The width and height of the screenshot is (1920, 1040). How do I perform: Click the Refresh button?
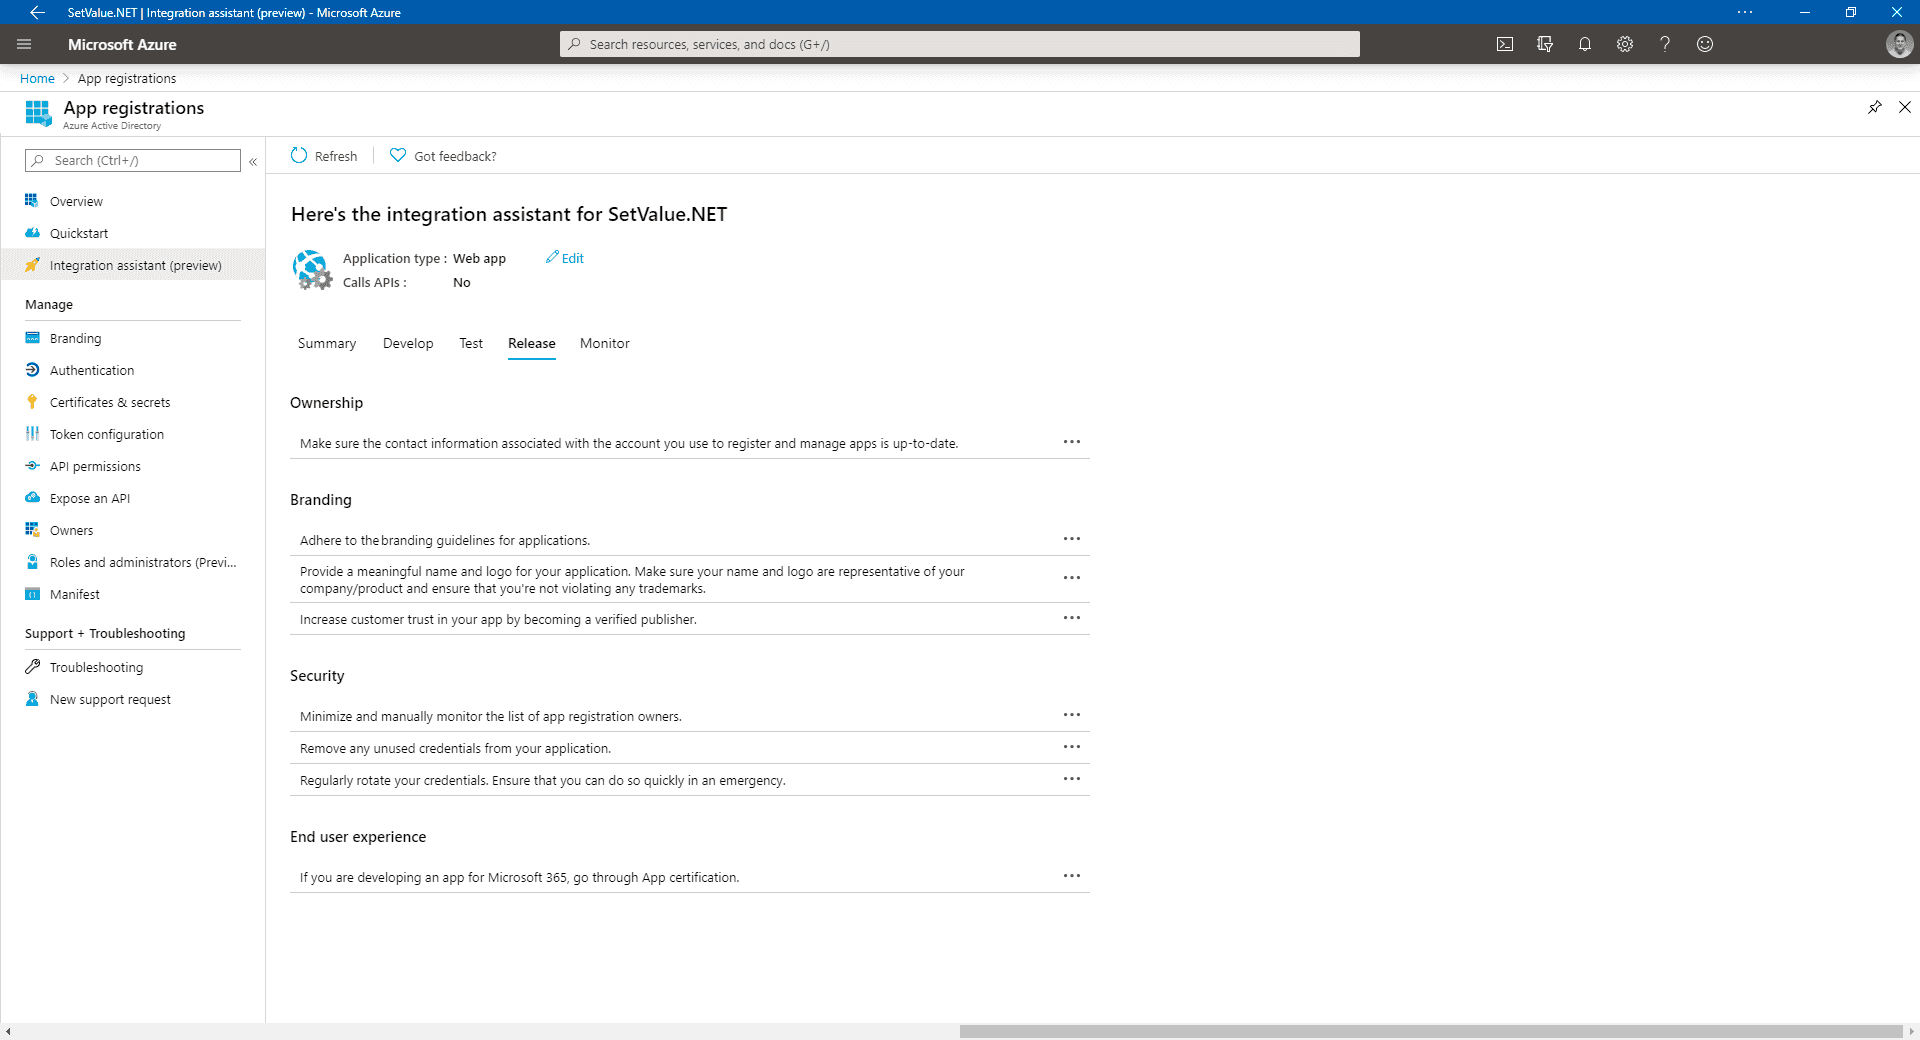tap(324, 156)
